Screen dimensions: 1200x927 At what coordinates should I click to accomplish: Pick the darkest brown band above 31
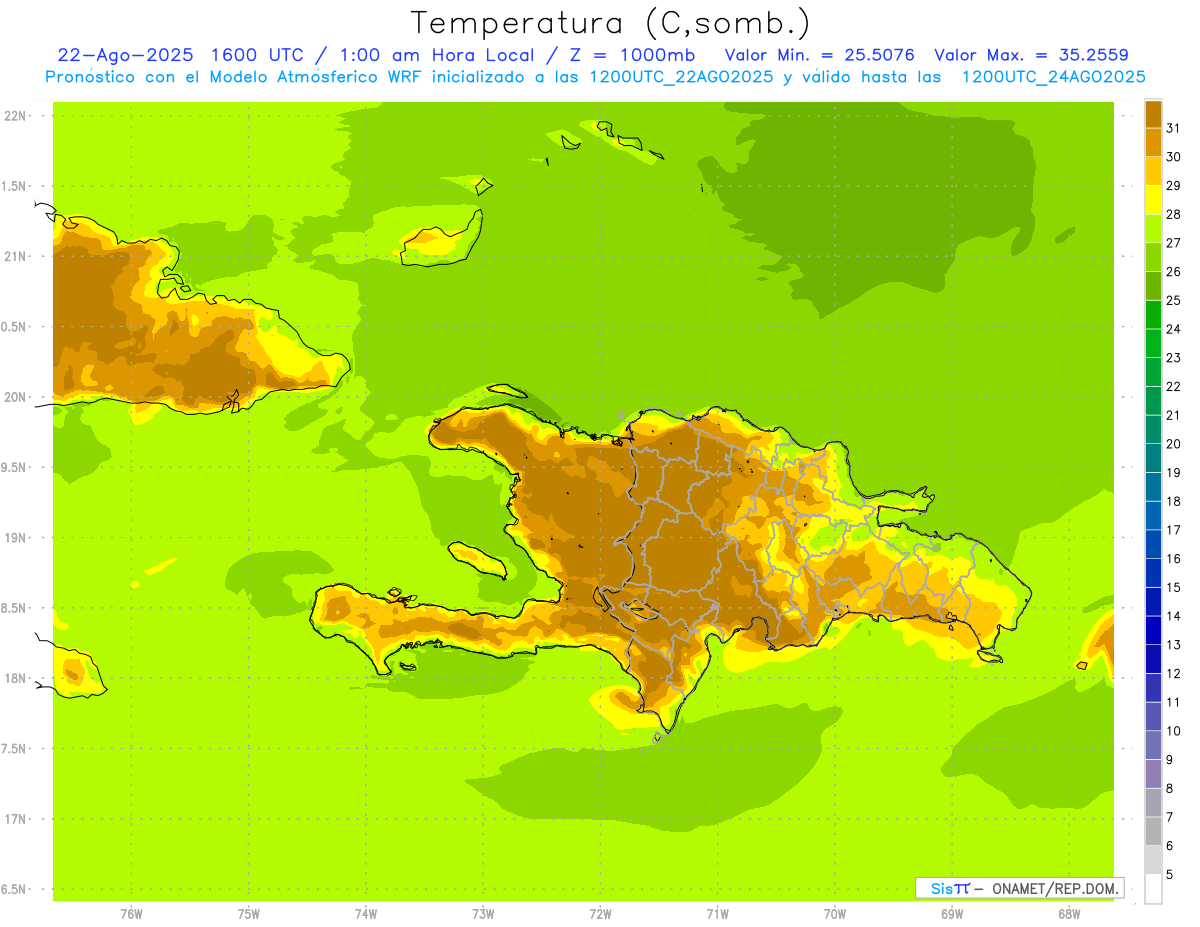click(x=1153, y=114)
